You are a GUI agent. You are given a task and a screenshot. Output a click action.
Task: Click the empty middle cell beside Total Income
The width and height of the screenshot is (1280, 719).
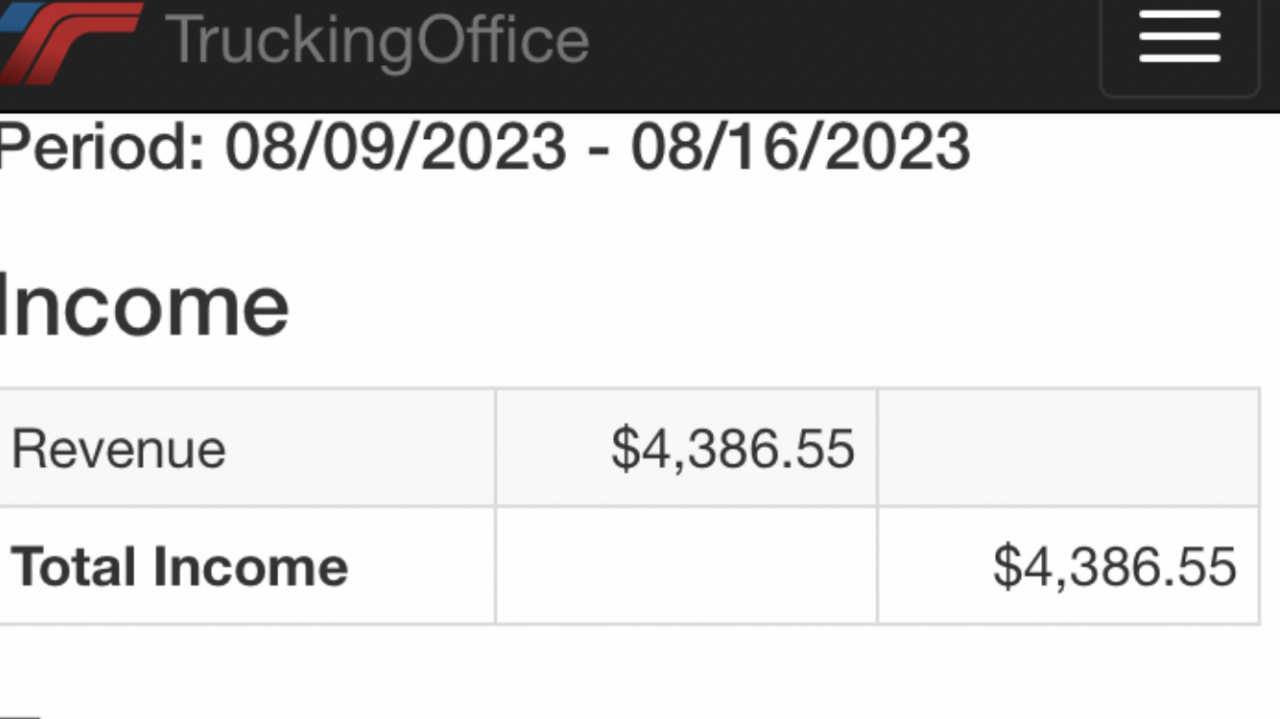click(686, 566)
